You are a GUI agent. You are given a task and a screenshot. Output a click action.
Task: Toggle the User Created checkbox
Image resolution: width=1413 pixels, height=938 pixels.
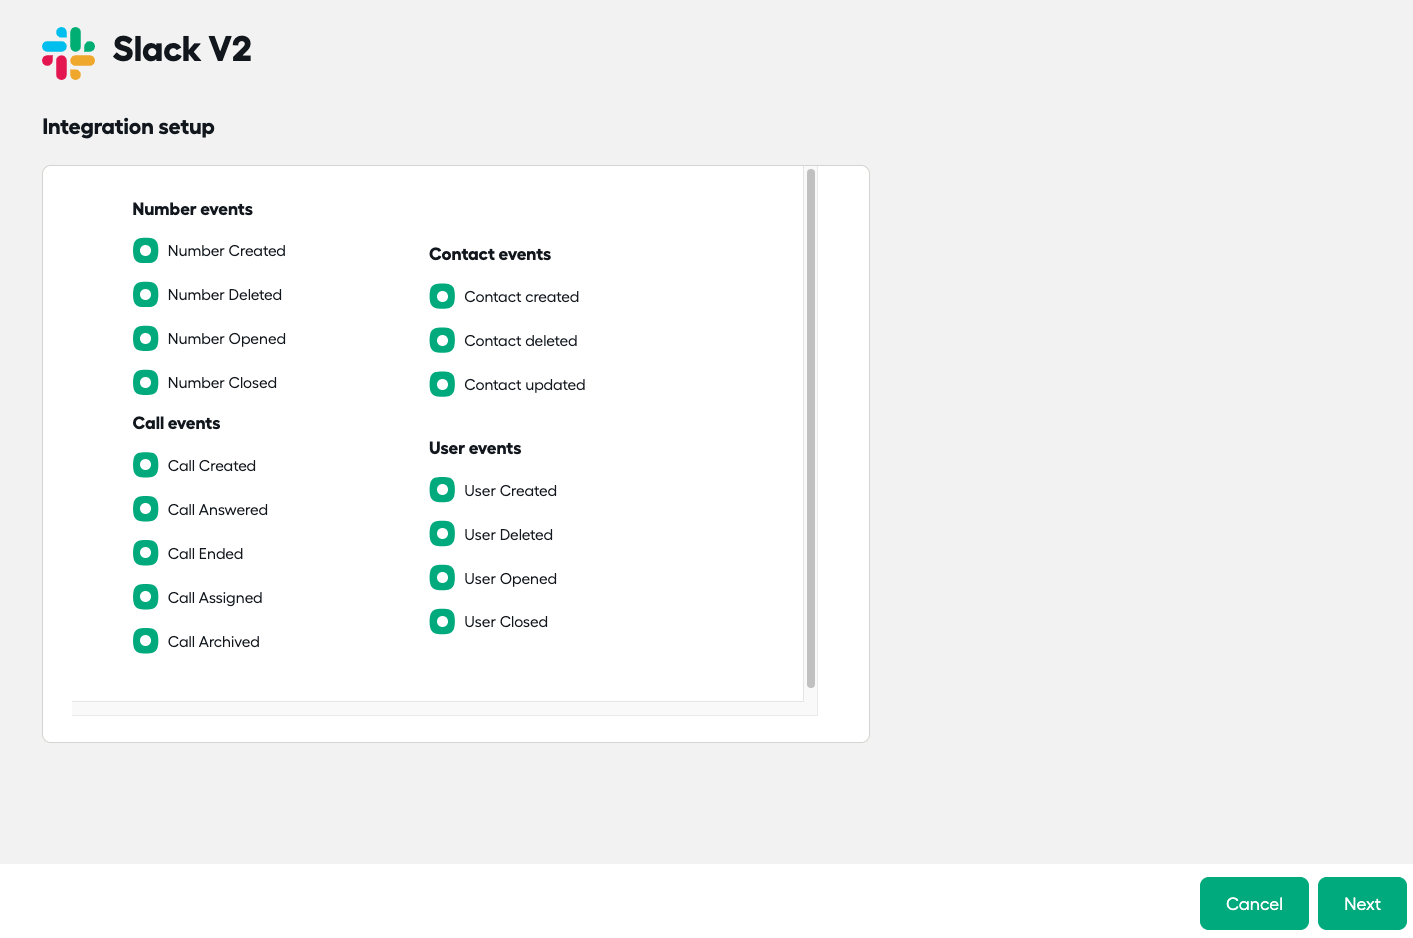pos(442,490)
